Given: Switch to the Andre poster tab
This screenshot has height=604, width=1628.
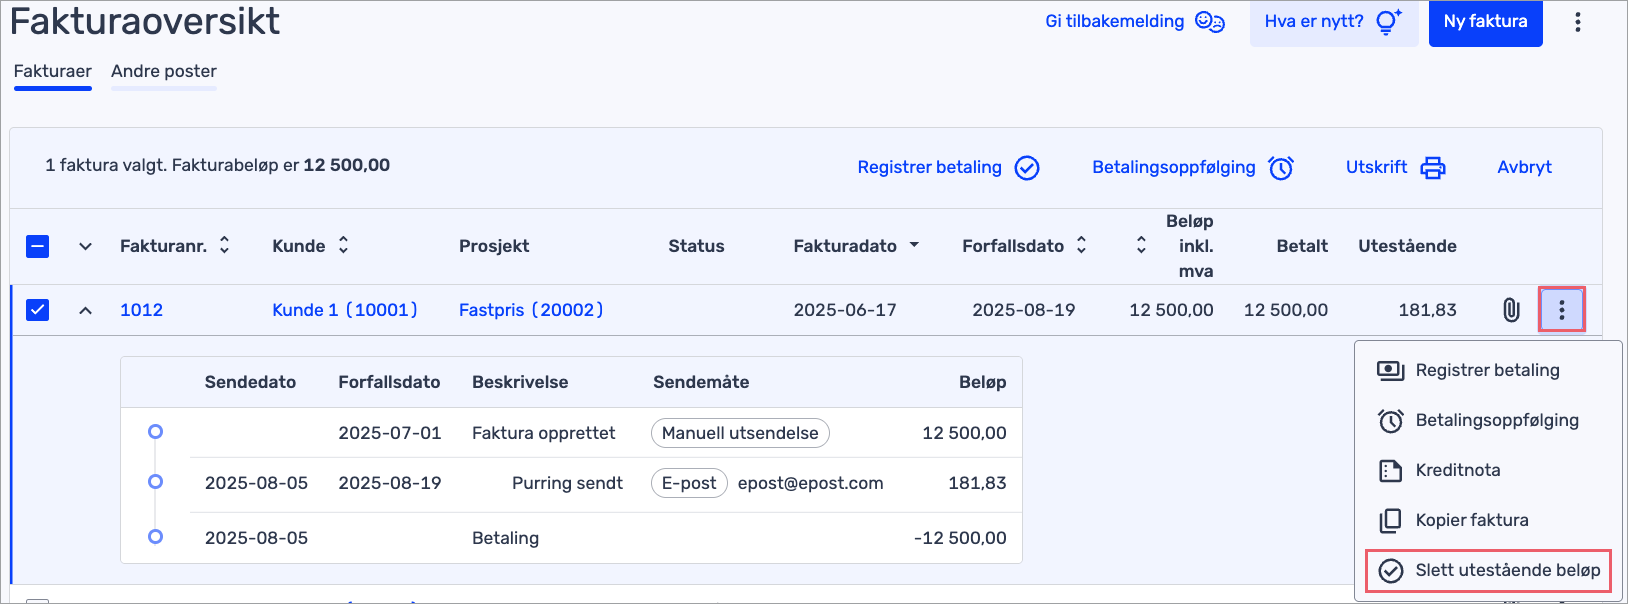Looking at the screenshot, I should (x=164, y=71).
